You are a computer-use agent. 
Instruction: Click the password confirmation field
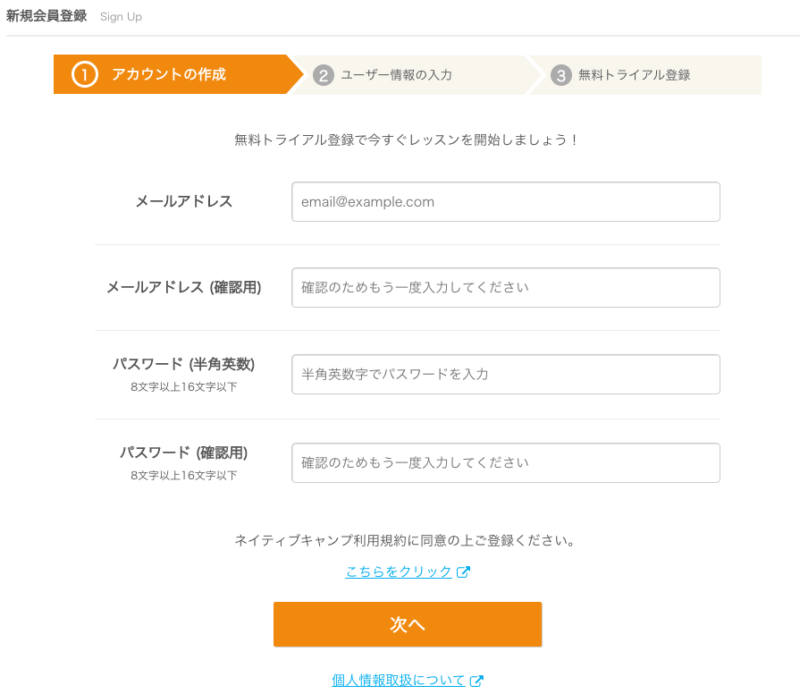(505, 462)
